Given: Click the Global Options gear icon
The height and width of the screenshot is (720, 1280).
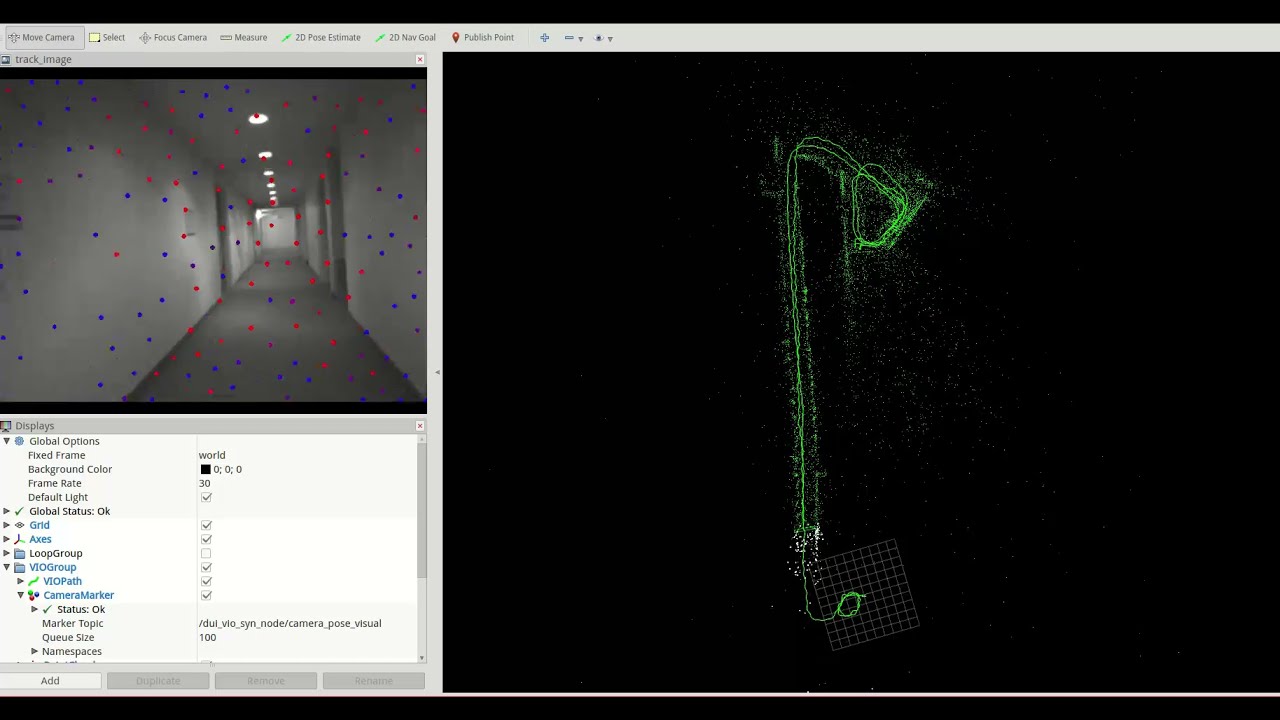Looking at the screenshot, I should coord(19,441).
